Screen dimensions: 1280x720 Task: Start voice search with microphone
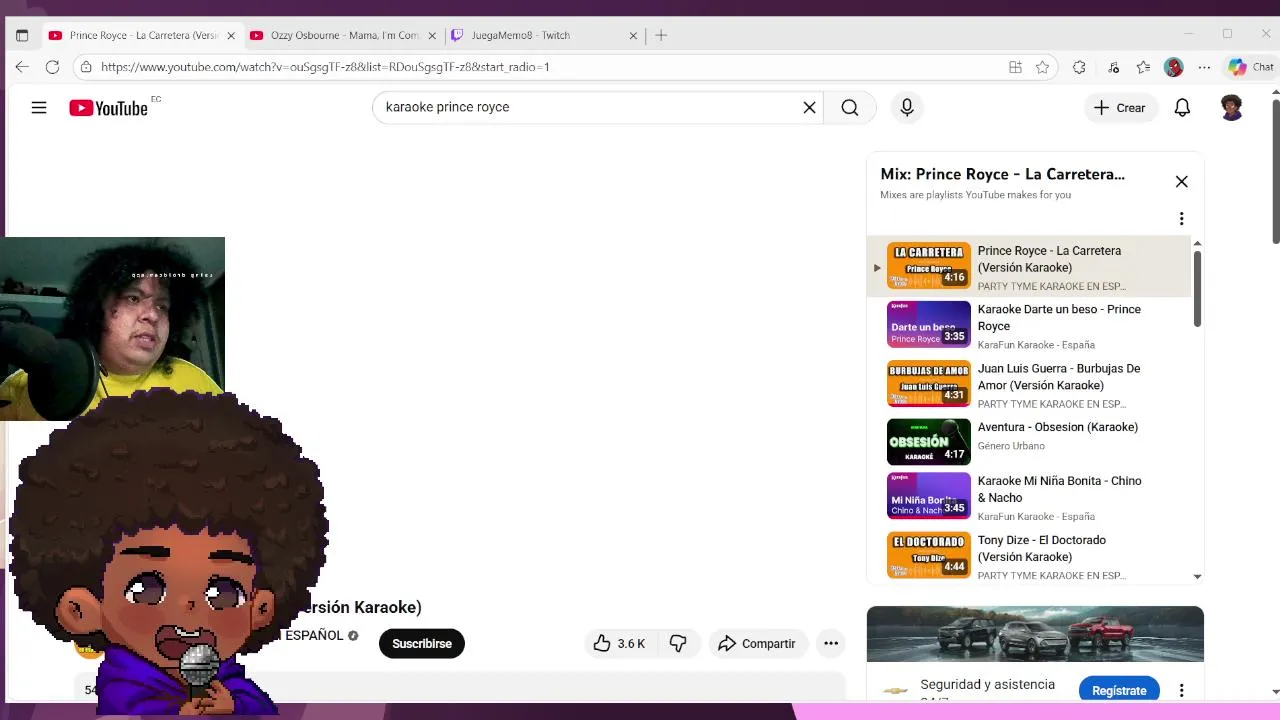(x=907, y=107)
